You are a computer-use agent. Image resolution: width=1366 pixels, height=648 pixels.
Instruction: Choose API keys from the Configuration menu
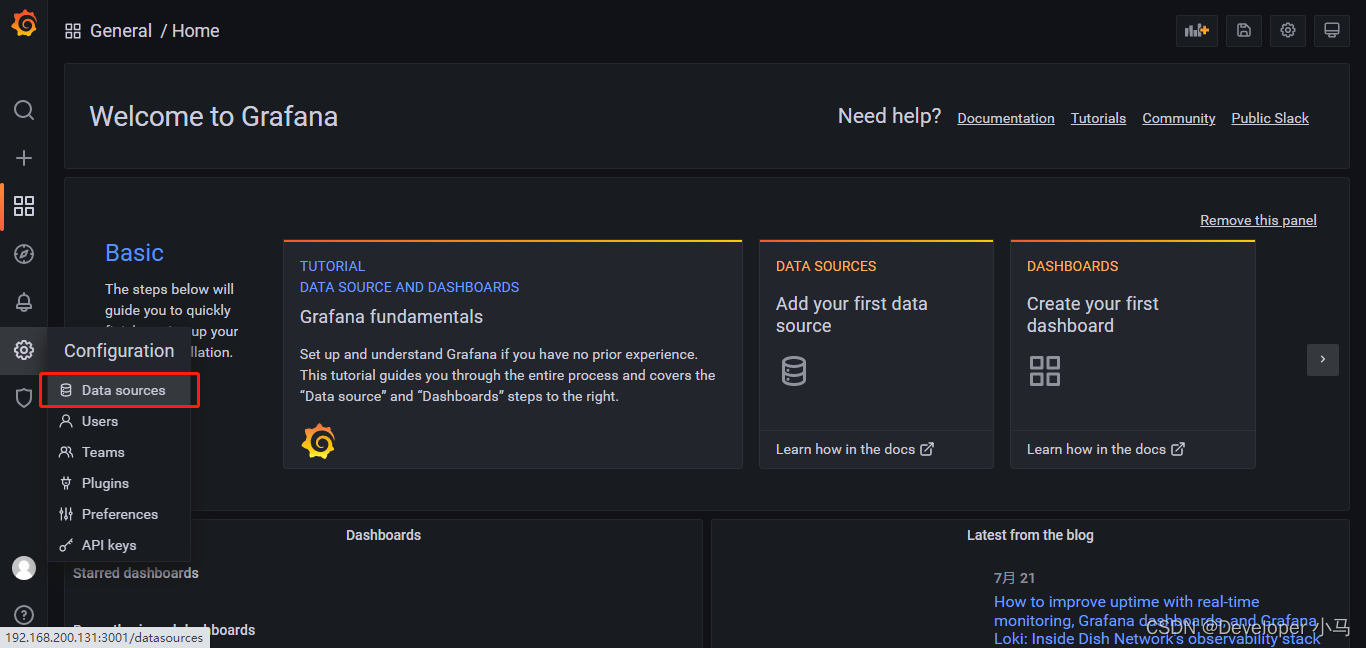click(108, 545)
